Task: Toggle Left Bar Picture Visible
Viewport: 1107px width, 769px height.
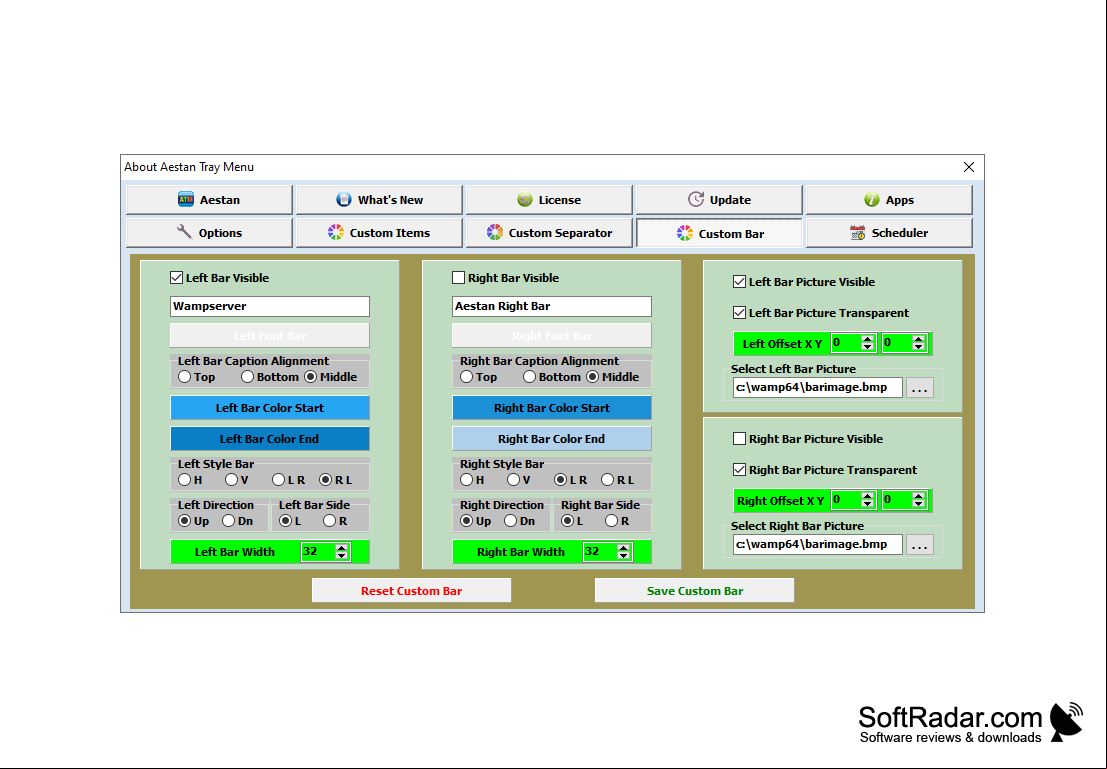Action: point(740,282)
